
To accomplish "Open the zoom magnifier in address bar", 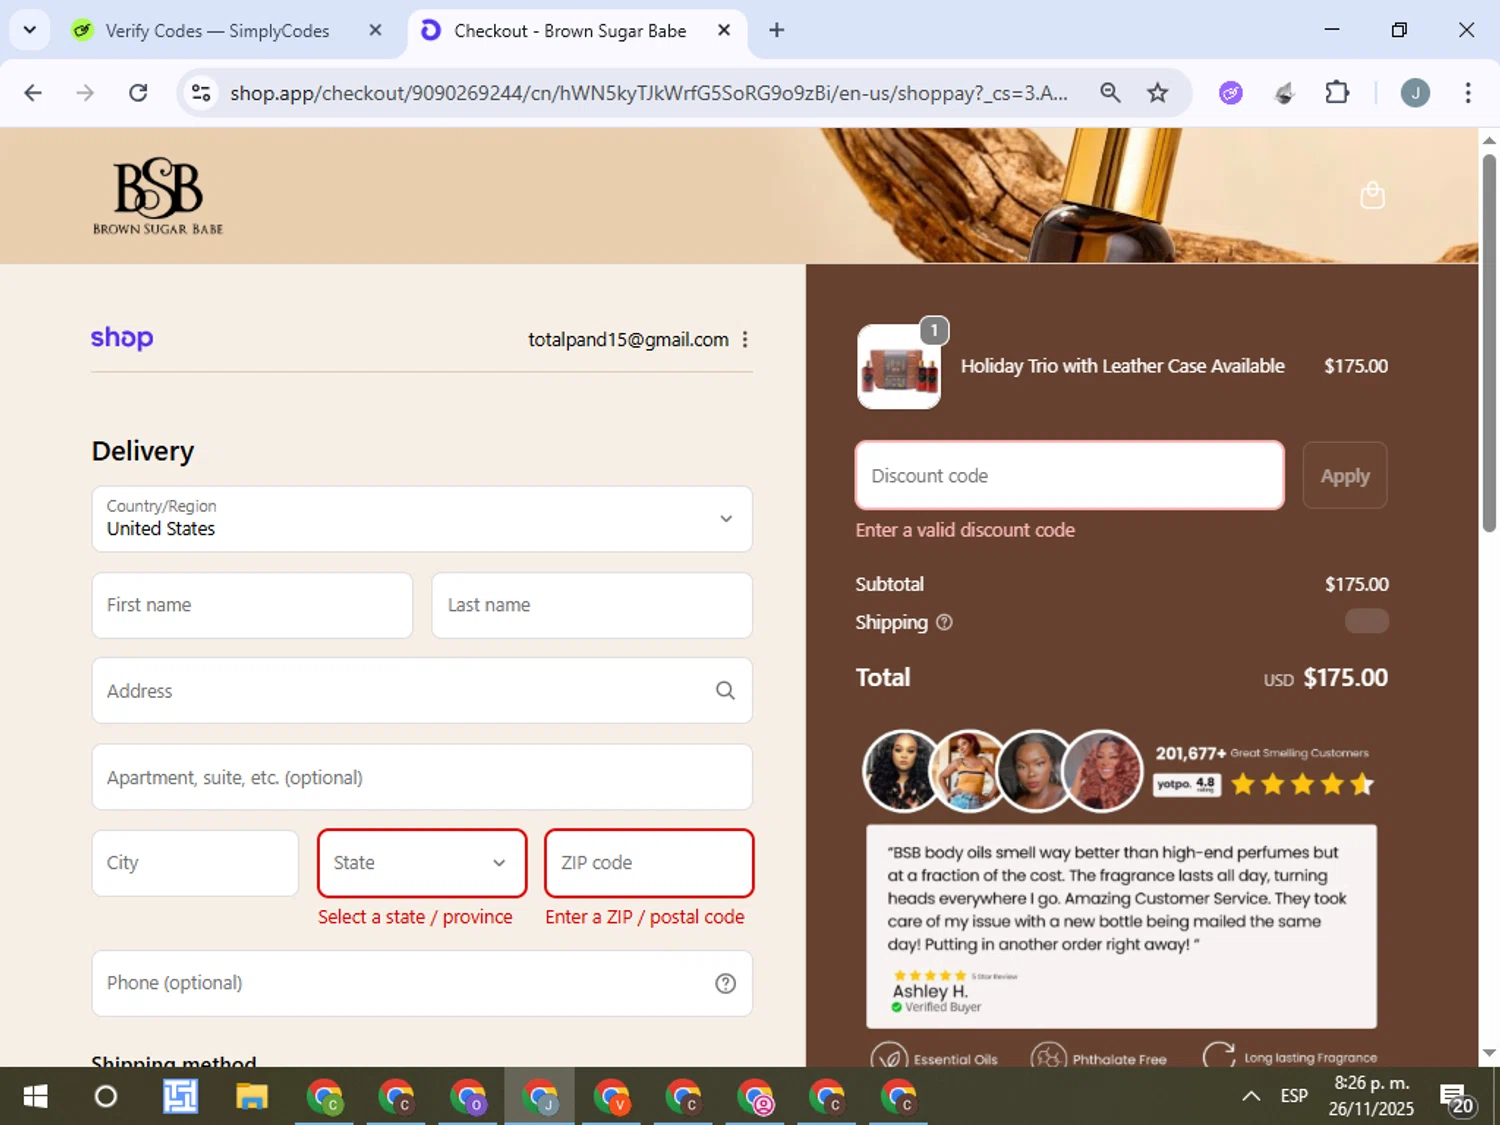I will pyautogui.click(x=1110, y=93).
